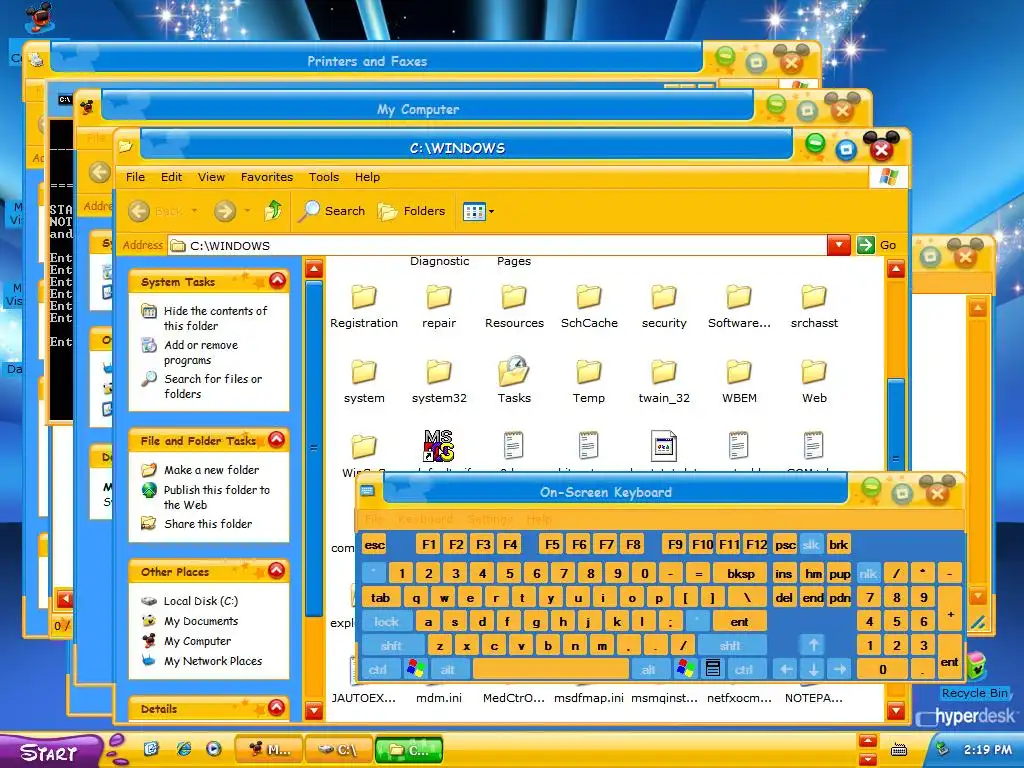Click Show Desktop quick launch icon

coord(152,748)
